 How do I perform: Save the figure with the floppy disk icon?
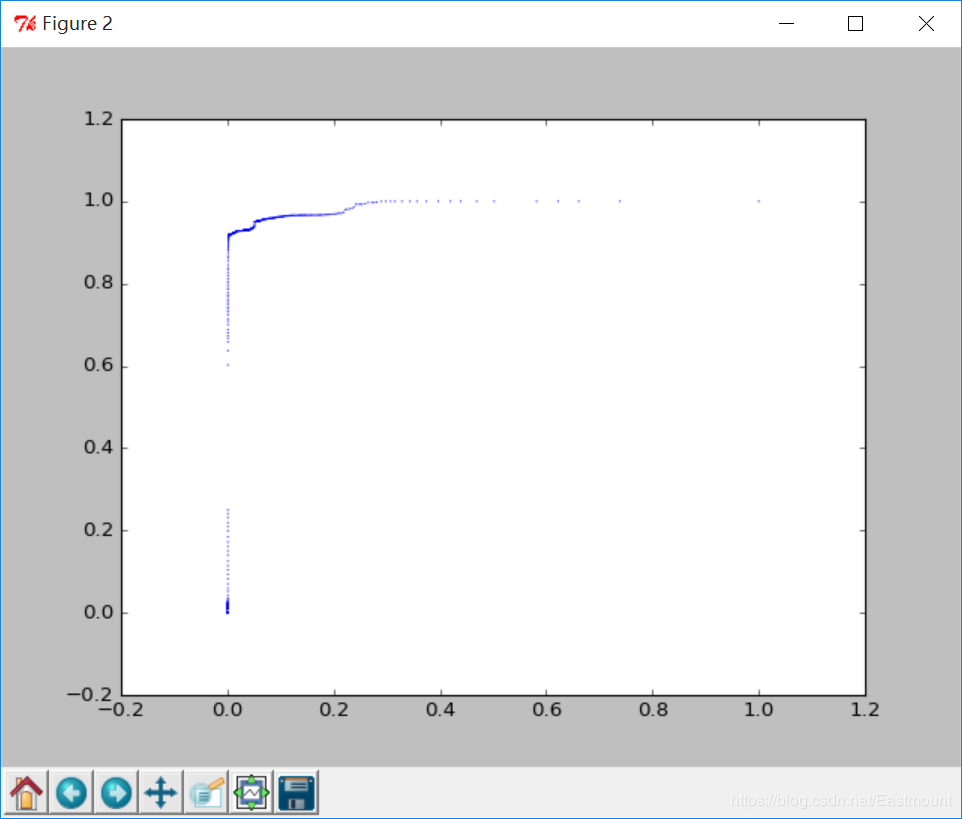coord(297,793)
